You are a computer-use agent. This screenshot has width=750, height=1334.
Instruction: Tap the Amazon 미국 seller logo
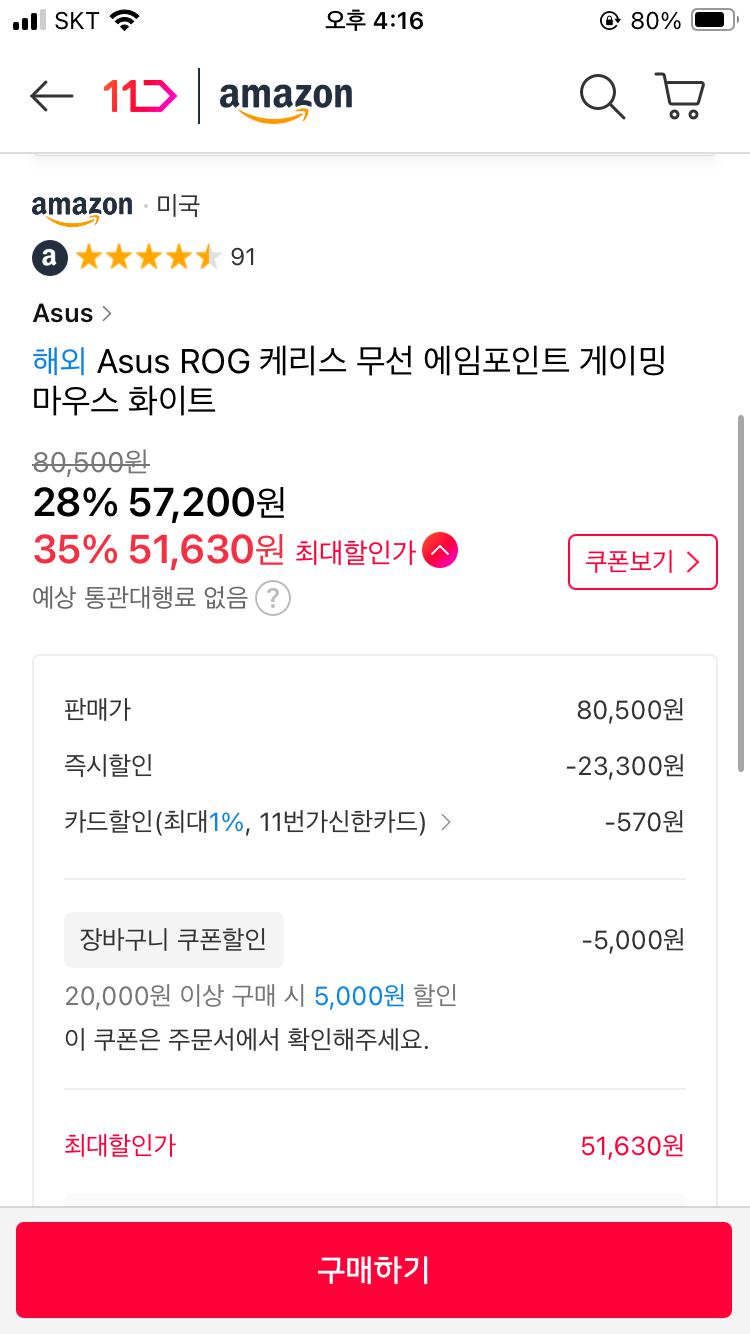(x=82, y=207)
